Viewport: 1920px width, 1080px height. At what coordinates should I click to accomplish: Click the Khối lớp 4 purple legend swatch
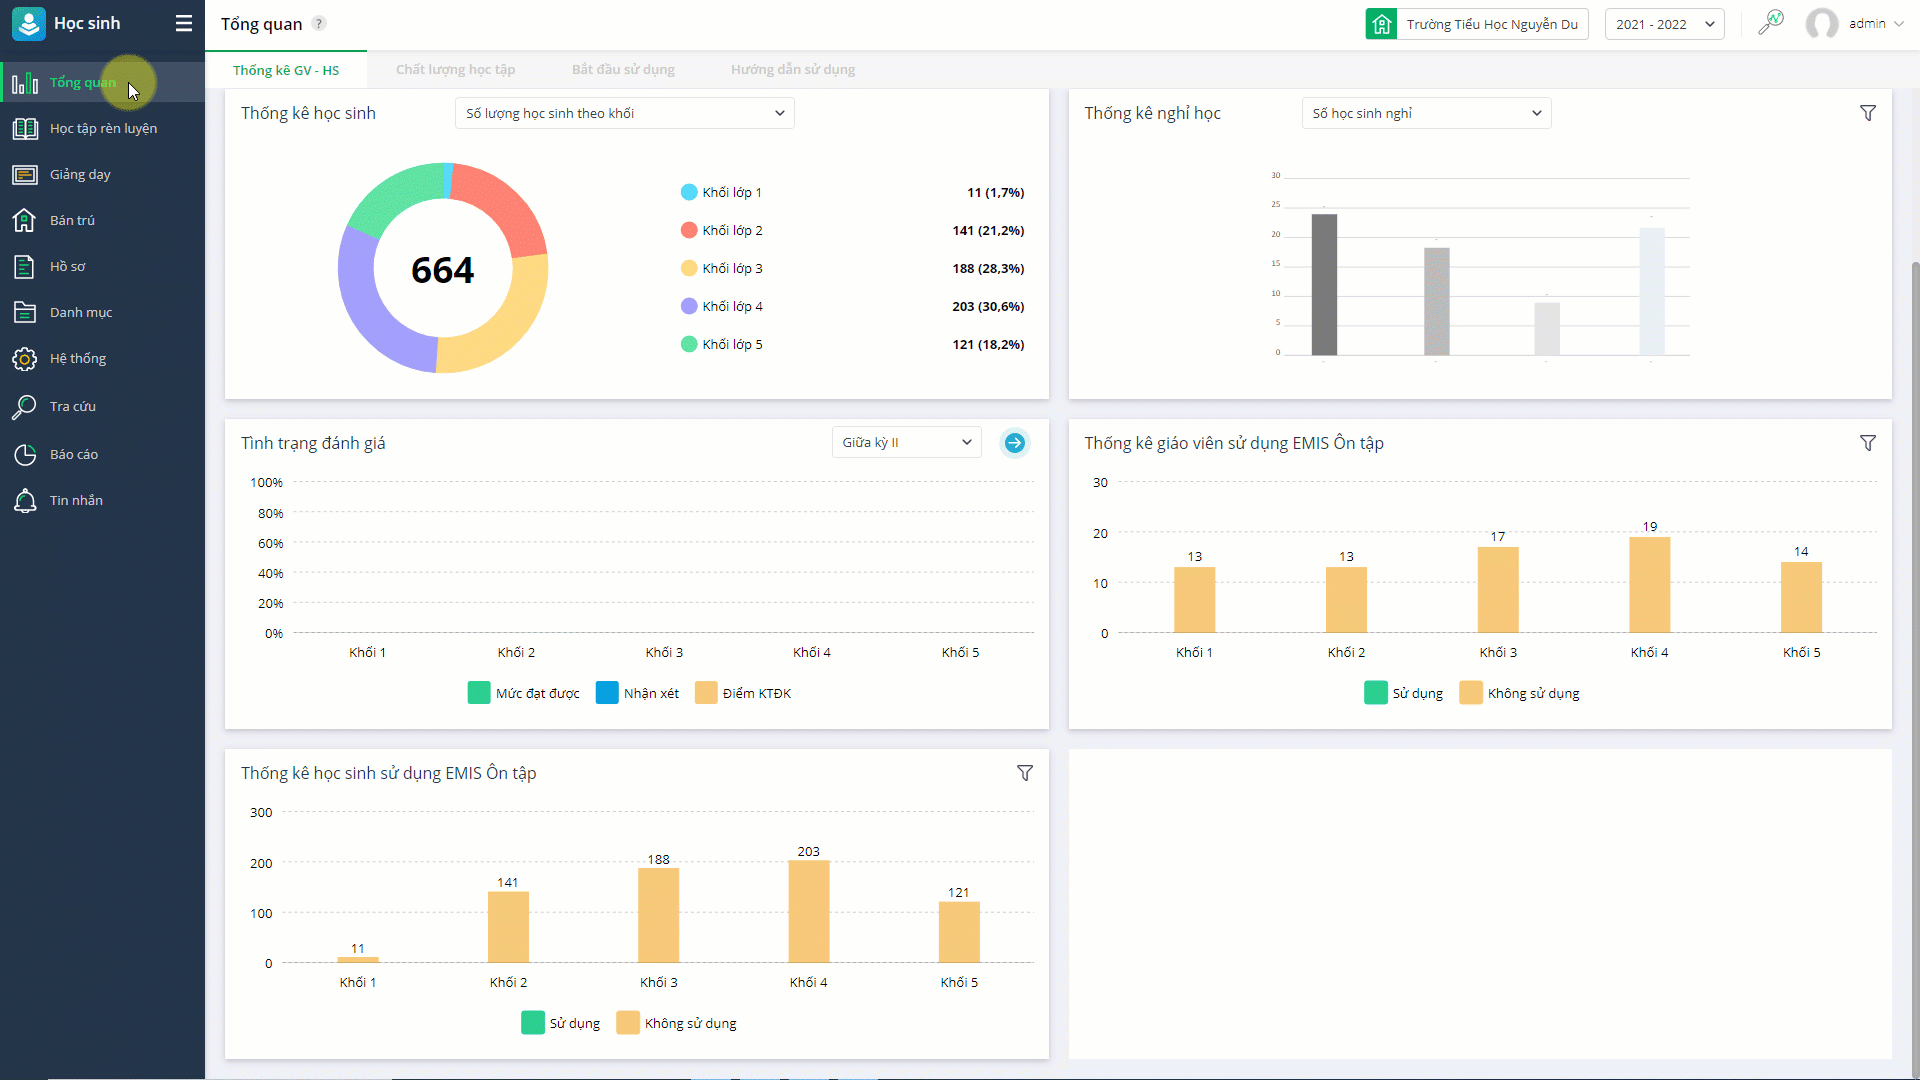(x=689, y=306)
